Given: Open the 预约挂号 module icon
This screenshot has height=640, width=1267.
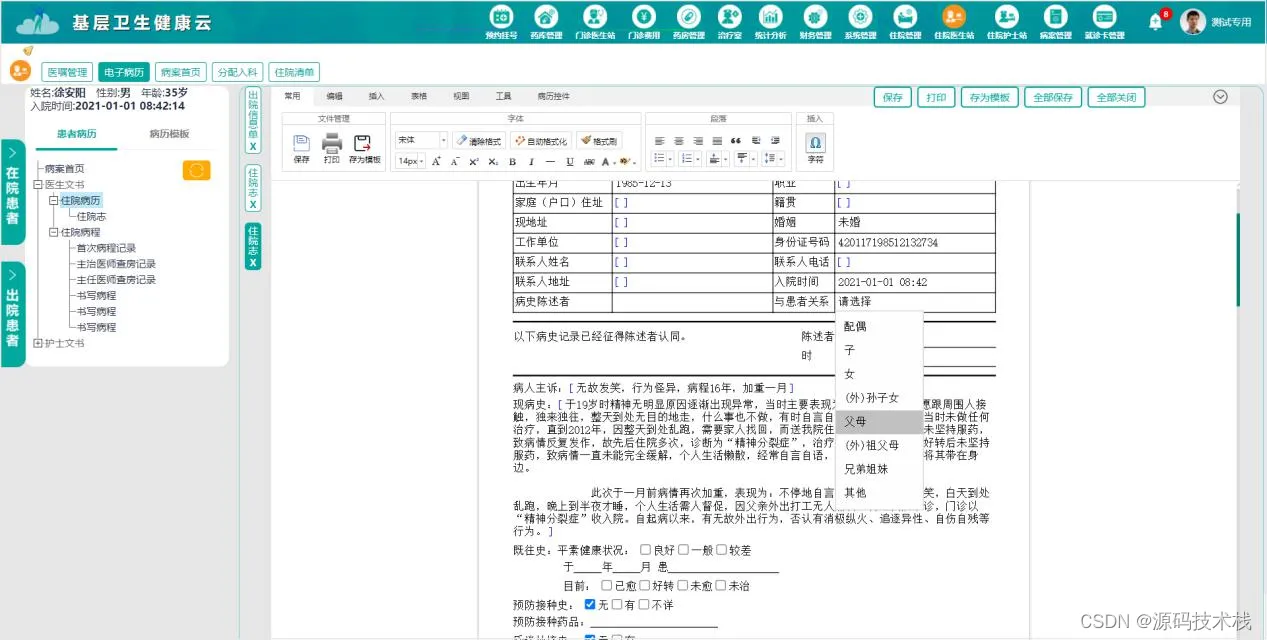Looking at the screenshot, I should (x=501, y=17).
